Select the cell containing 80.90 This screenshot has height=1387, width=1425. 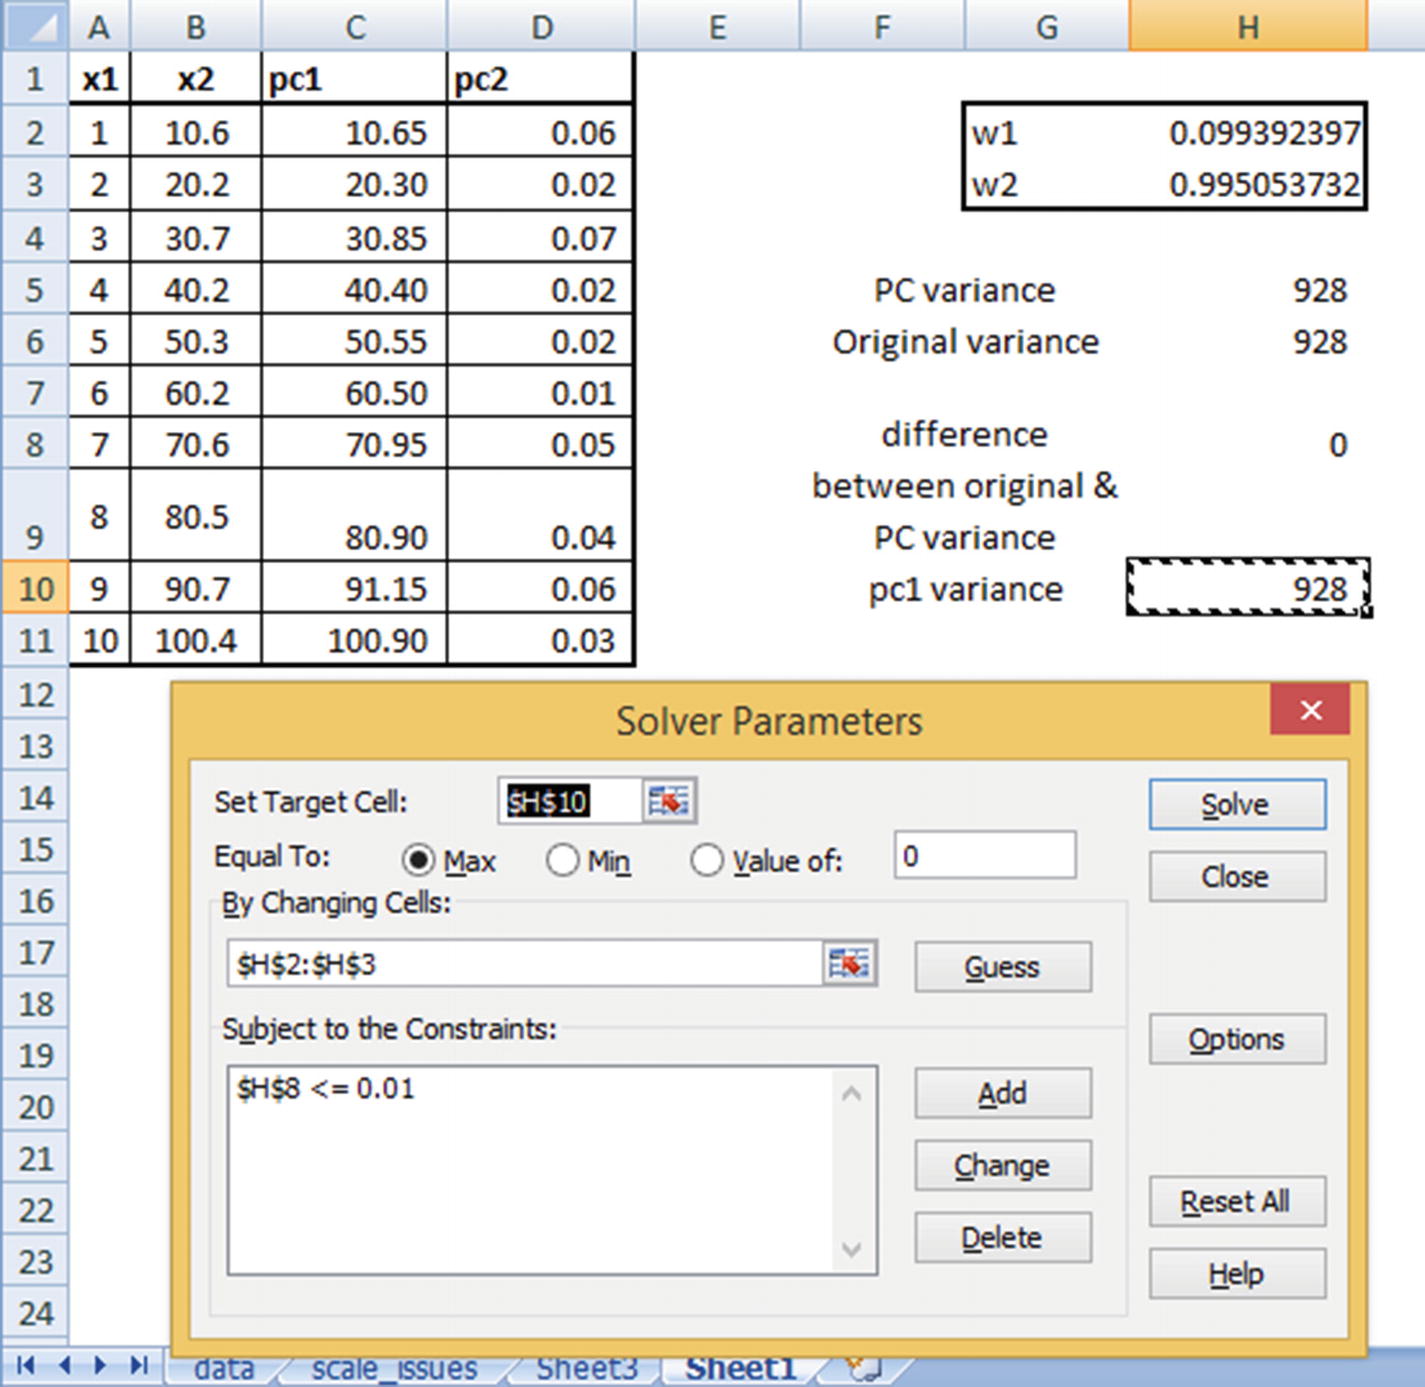coord(355,515)
